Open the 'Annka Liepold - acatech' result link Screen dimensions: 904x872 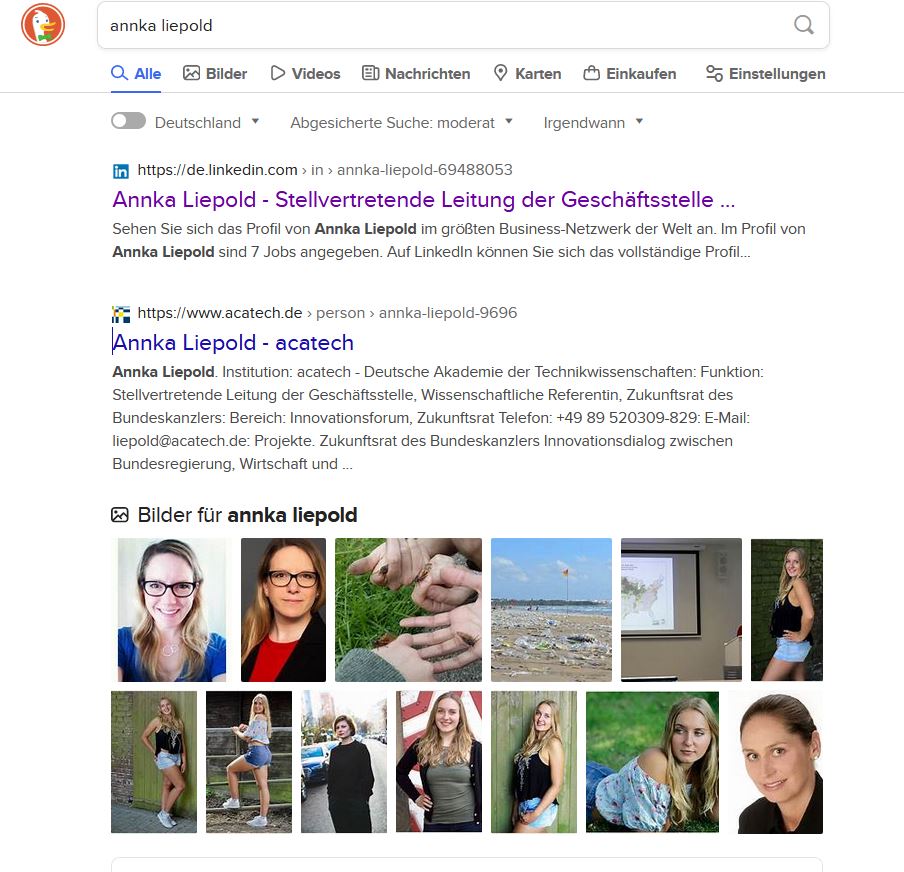coord(233,343)
